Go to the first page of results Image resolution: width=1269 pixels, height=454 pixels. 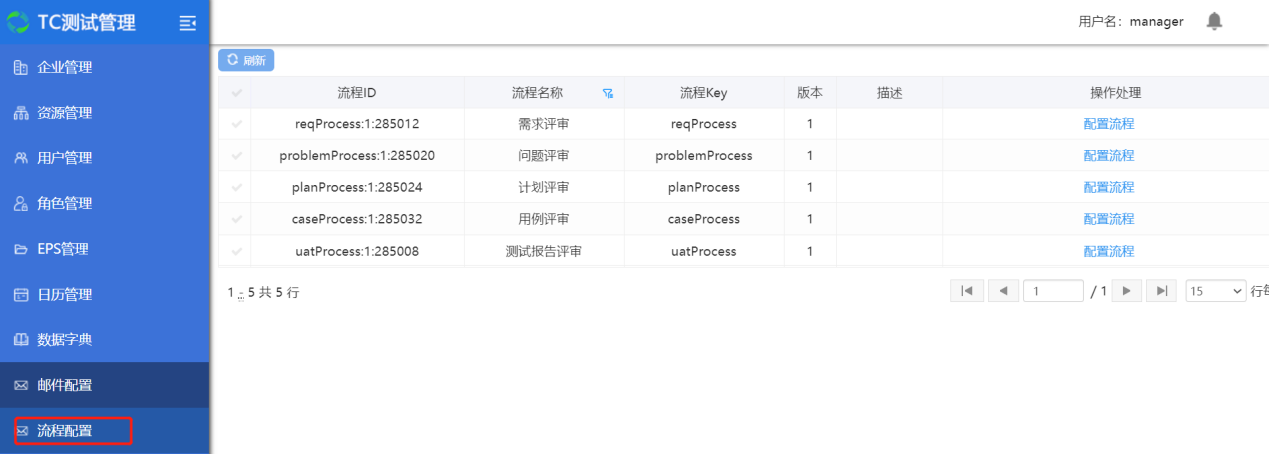[x=966, y=291]
